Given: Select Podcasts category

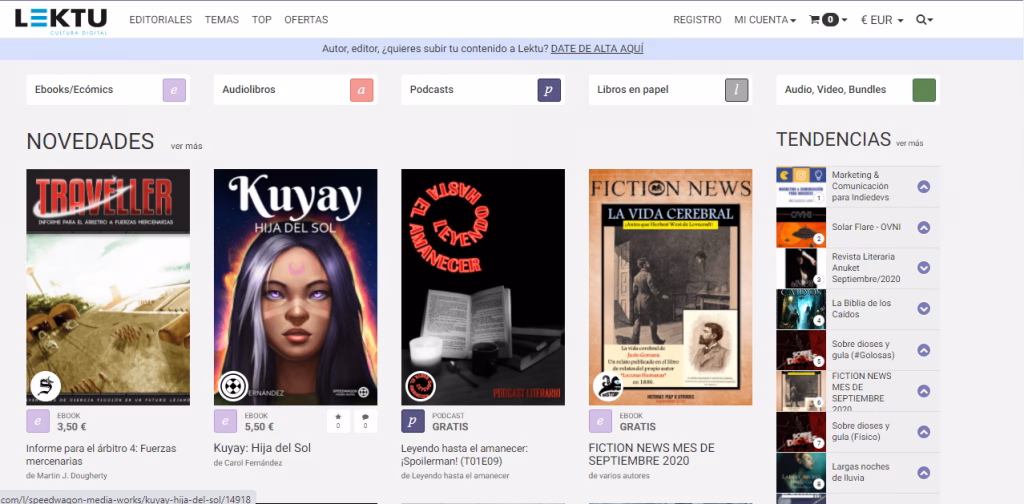Looking at the screenshot, I should click(x=483, y=90).
